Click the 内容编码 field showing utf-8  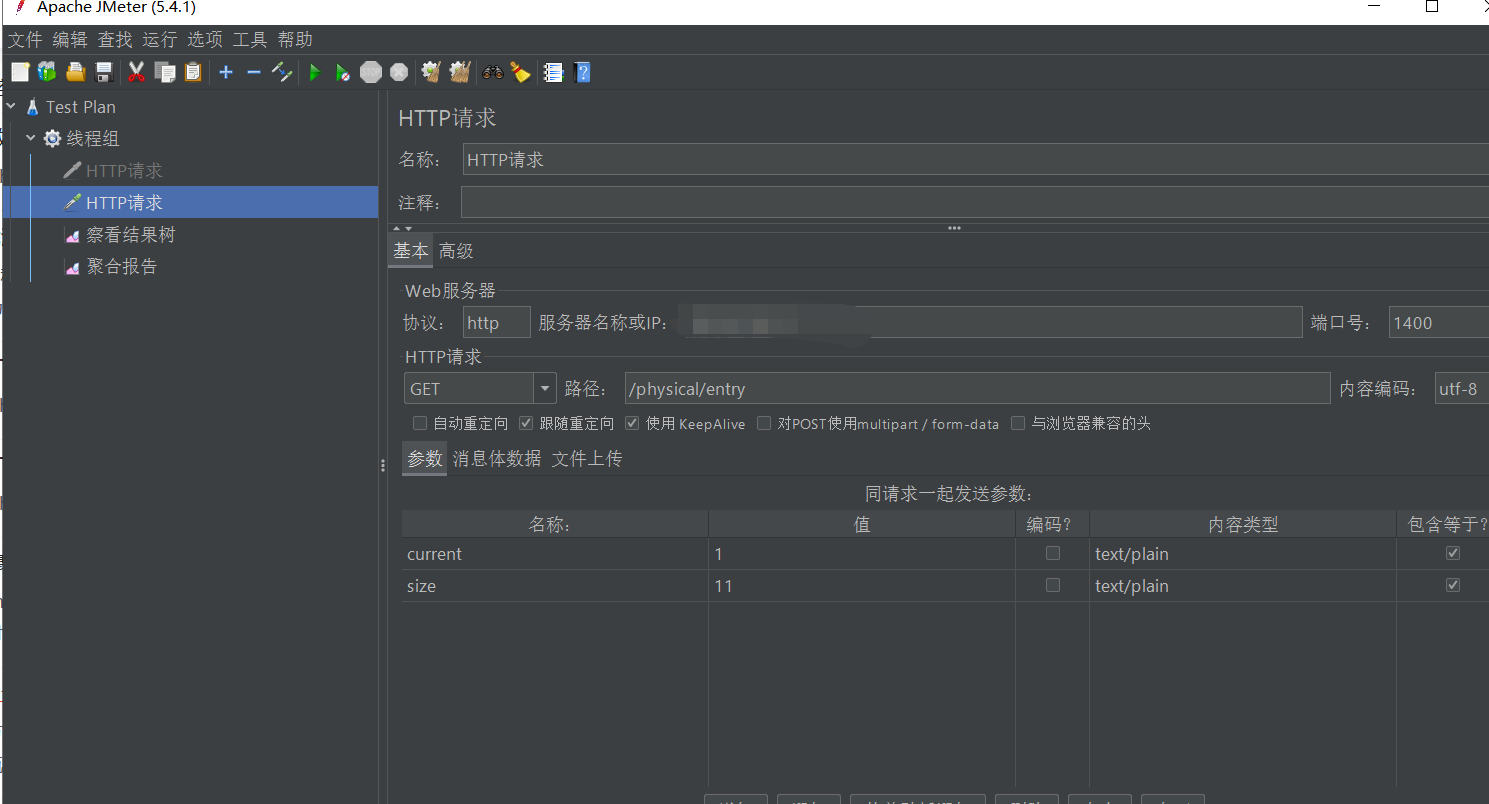[x=1462, y=389]
